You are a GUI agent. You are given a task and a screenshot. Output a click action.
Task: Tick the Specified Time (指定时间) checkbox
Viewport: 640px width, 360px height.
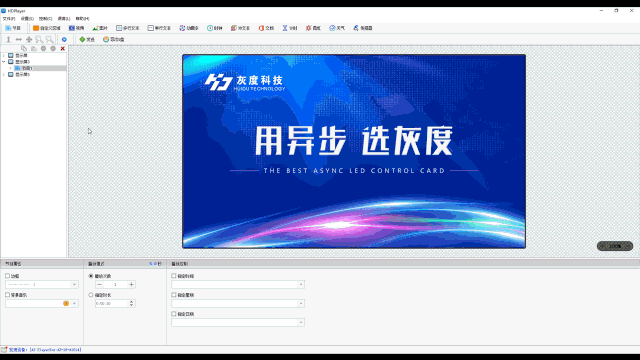click(174, 276)
